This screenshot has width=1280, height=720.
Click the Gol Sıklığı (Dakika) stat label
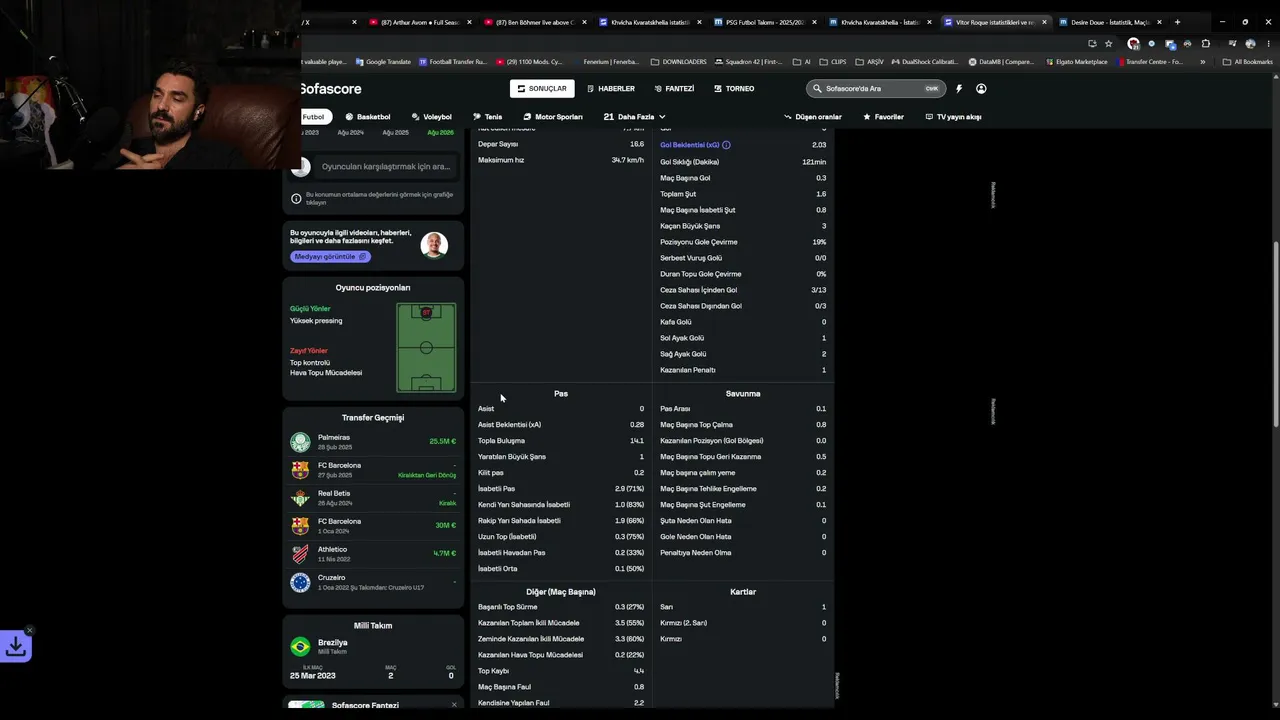coord(690,162)
